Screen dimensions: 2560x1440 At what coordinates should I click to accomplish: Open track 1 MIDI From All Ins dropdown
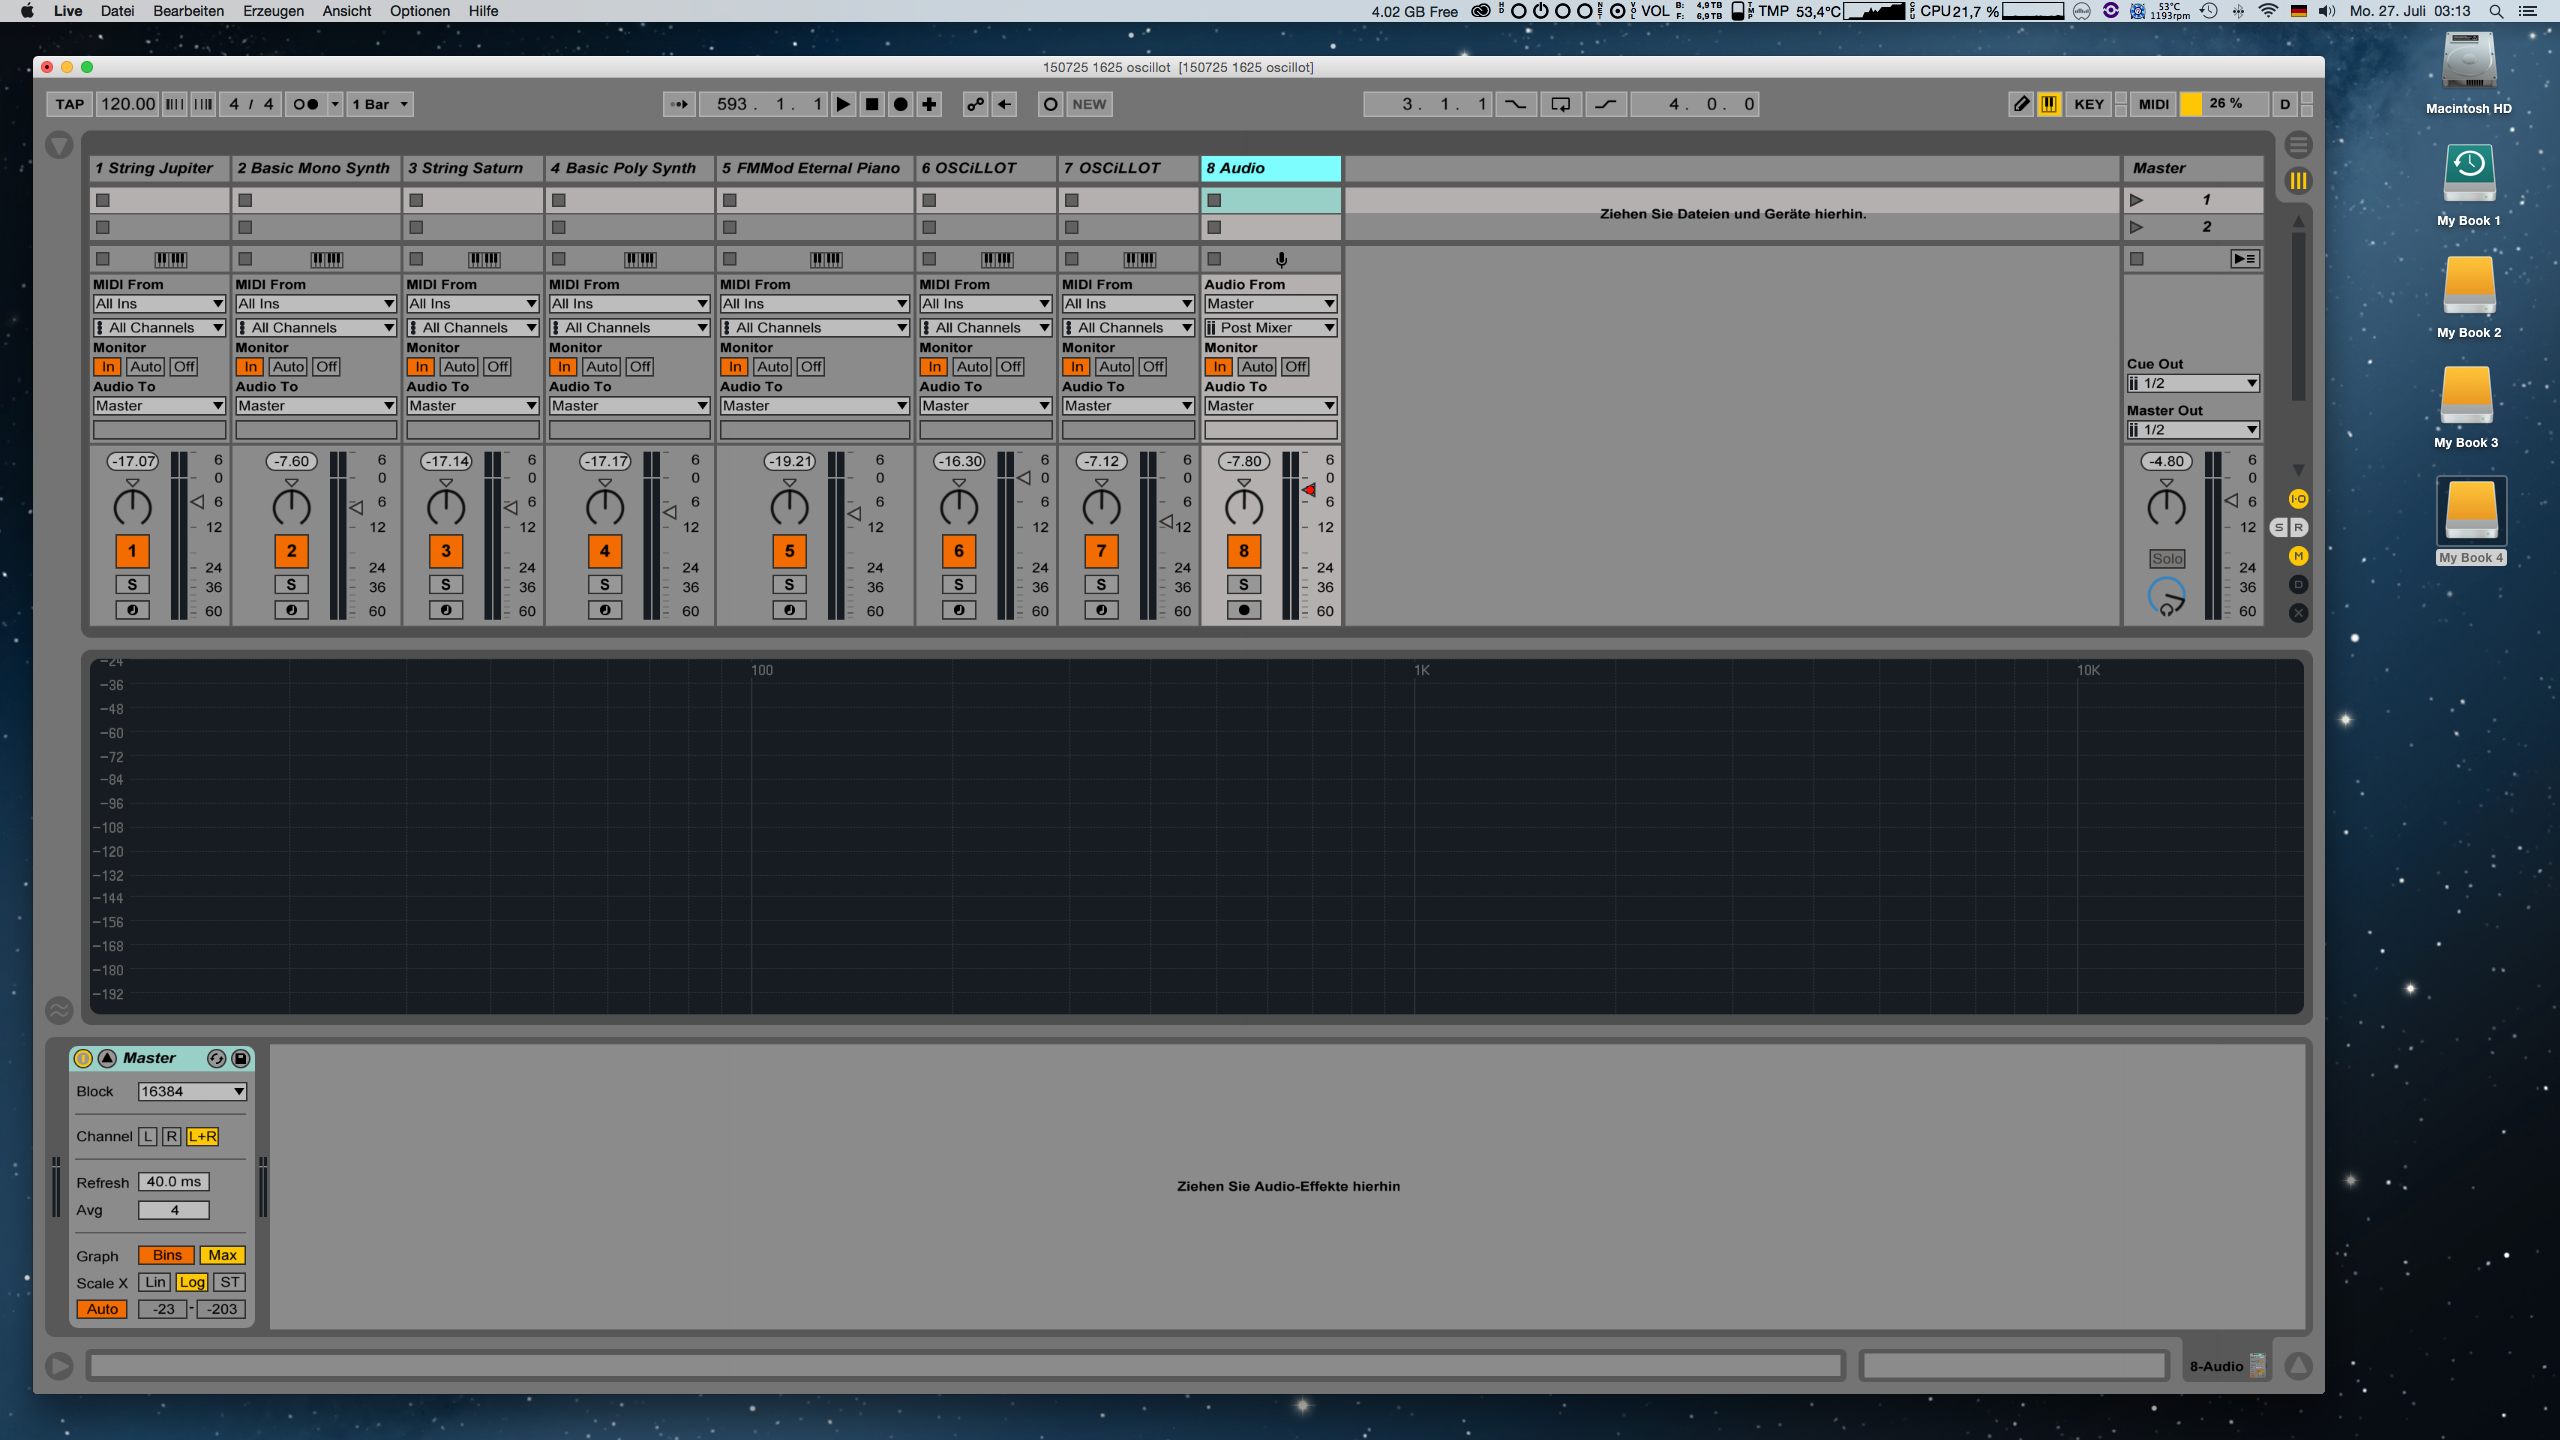click(x=160, y=304)
